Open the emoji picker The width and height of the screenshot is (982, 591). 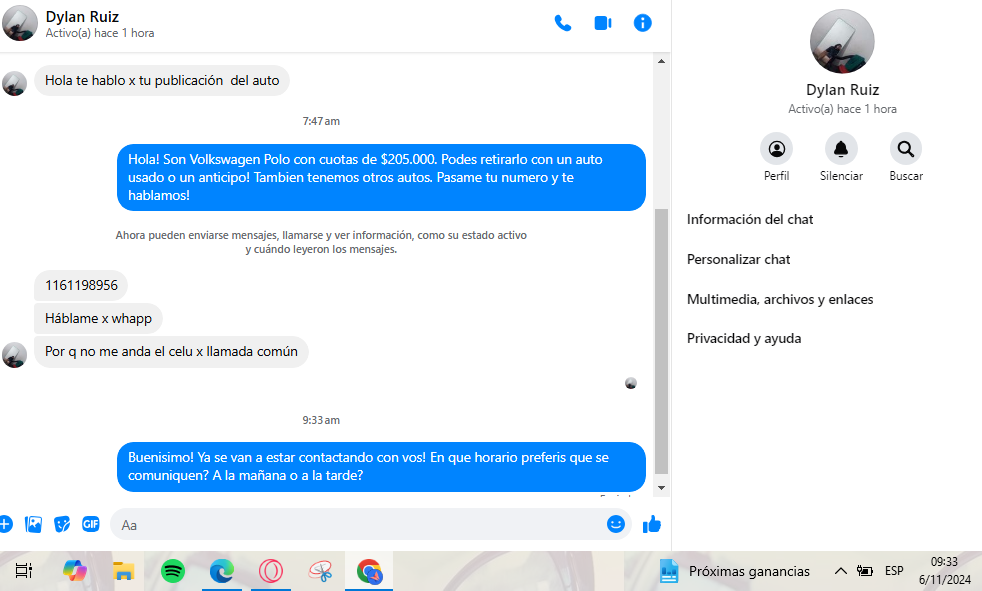(616, 524)
